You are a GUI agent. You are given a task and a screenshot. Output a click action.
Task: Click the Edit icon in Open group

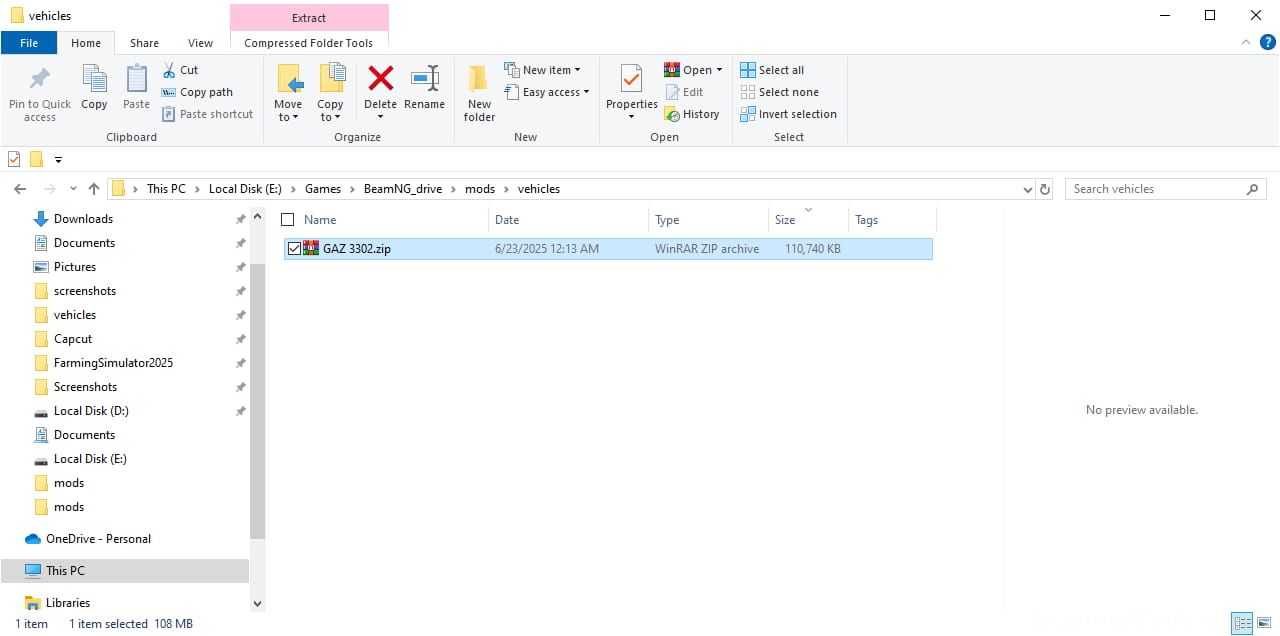pos(673,92)
